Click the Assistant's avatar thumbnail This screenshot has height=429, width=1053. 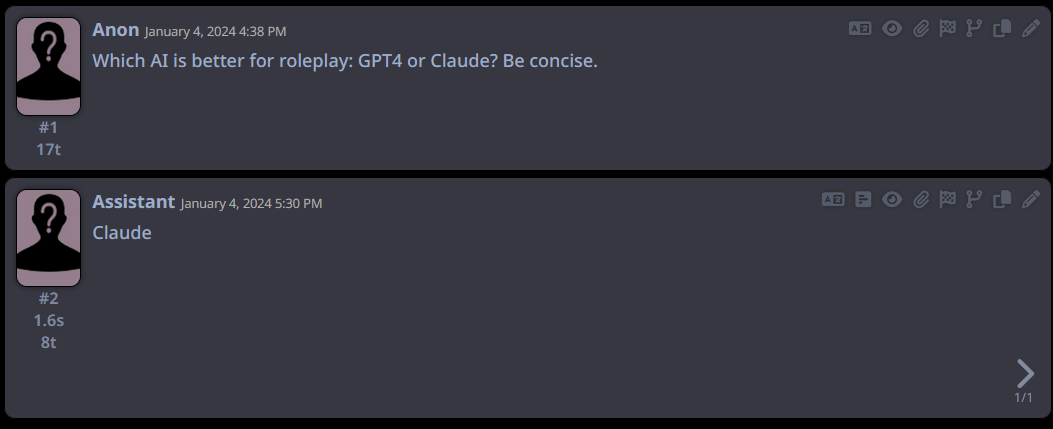click(x=48, y=238)
